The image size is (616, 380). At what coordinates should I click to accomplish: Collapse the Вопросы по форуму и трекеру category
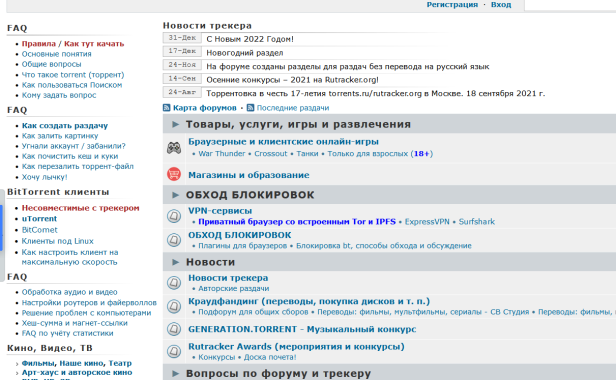coord(176,373)
